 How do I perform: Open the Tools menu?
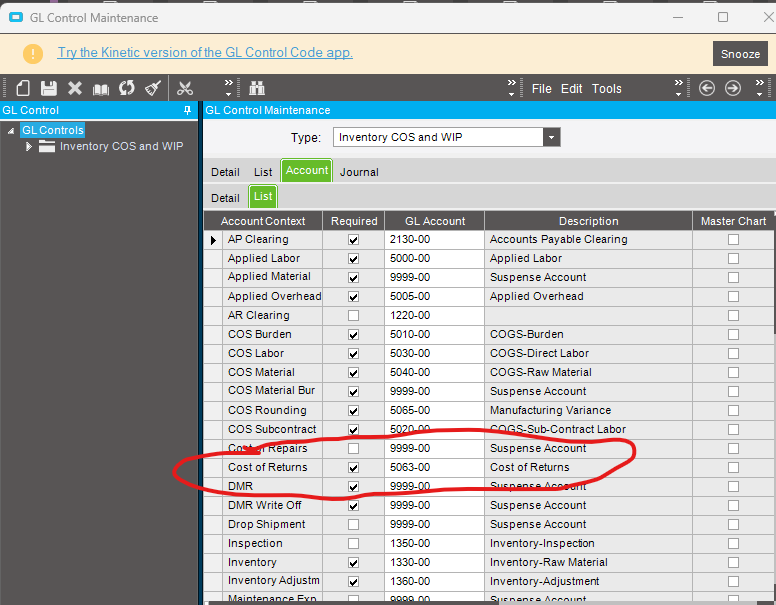(607, 89)
